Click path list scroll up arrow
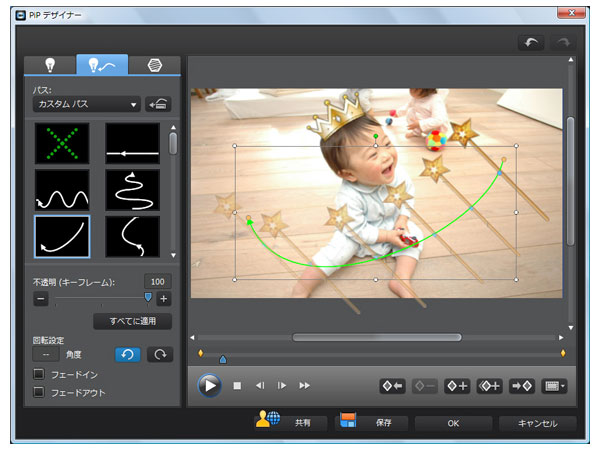Viewport: 600px width, 450px height. (173, 127)
